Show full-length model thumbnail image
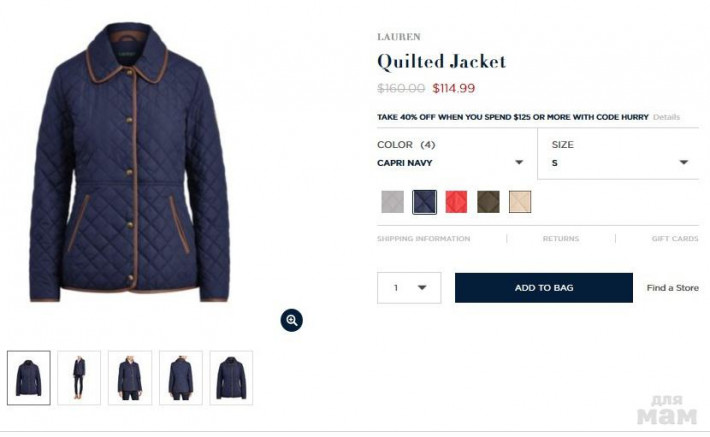This screenshot has height=437, width=710. coord(79,378)
